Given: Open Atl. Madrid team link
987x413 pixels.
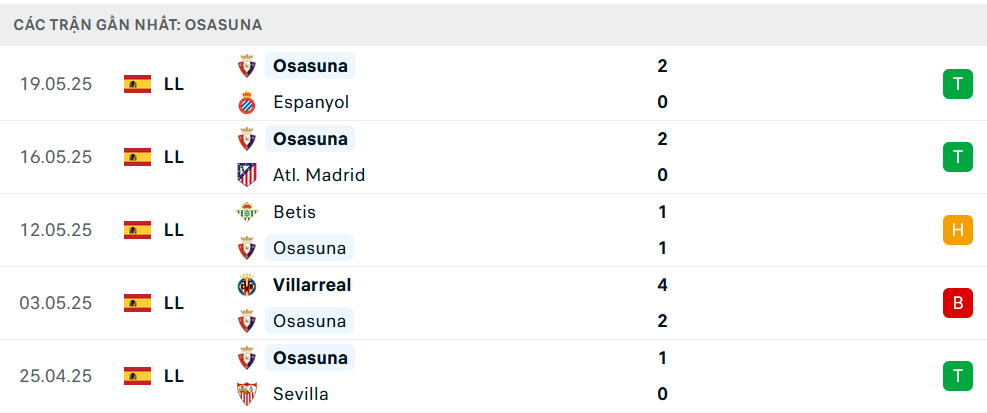Looking at the screenshot, I should (x=319, y=175).
